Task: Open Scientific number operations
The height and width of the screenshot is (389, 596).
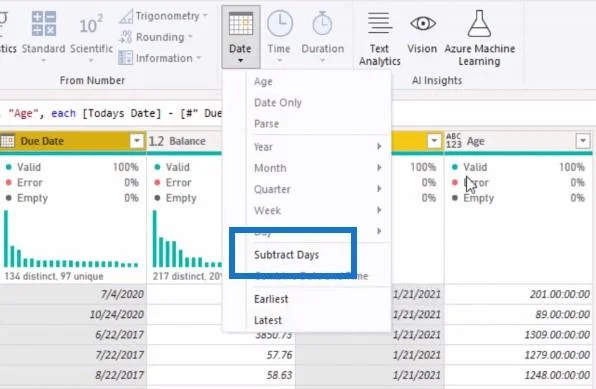Action: [91, 37]
